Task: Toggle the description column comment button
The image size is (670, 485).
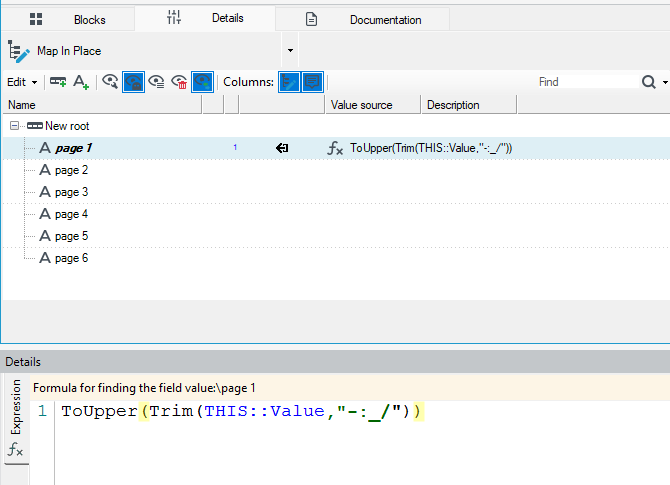Action: [312, 82]
